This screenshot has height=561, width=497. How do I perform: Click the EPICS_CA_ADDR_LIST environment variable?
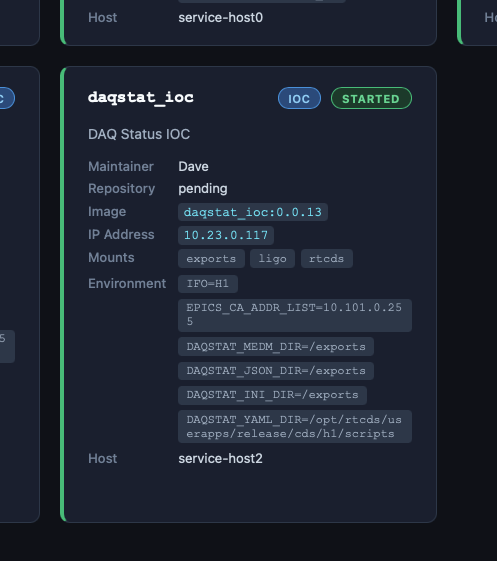click(x=295, y=315)
